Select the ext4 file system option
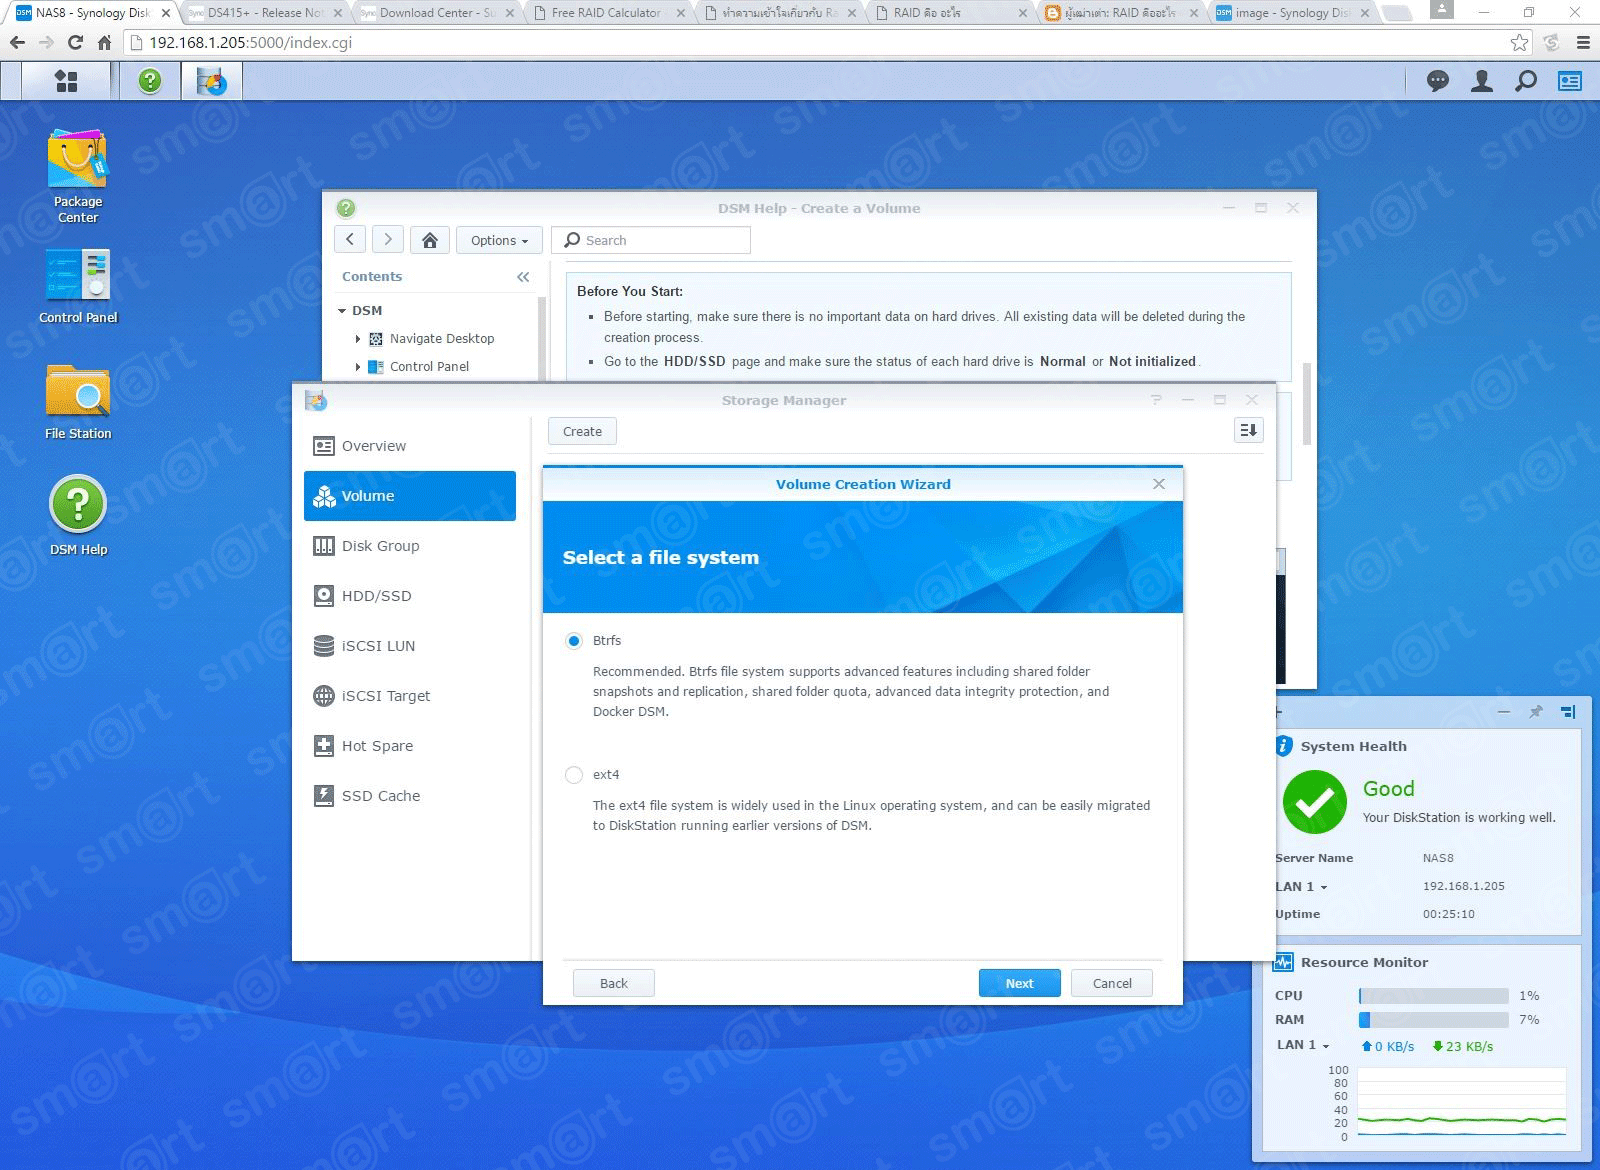The width and height of the screenshot is (1600, 1170). pyautogui.click(x=574, y=775)
